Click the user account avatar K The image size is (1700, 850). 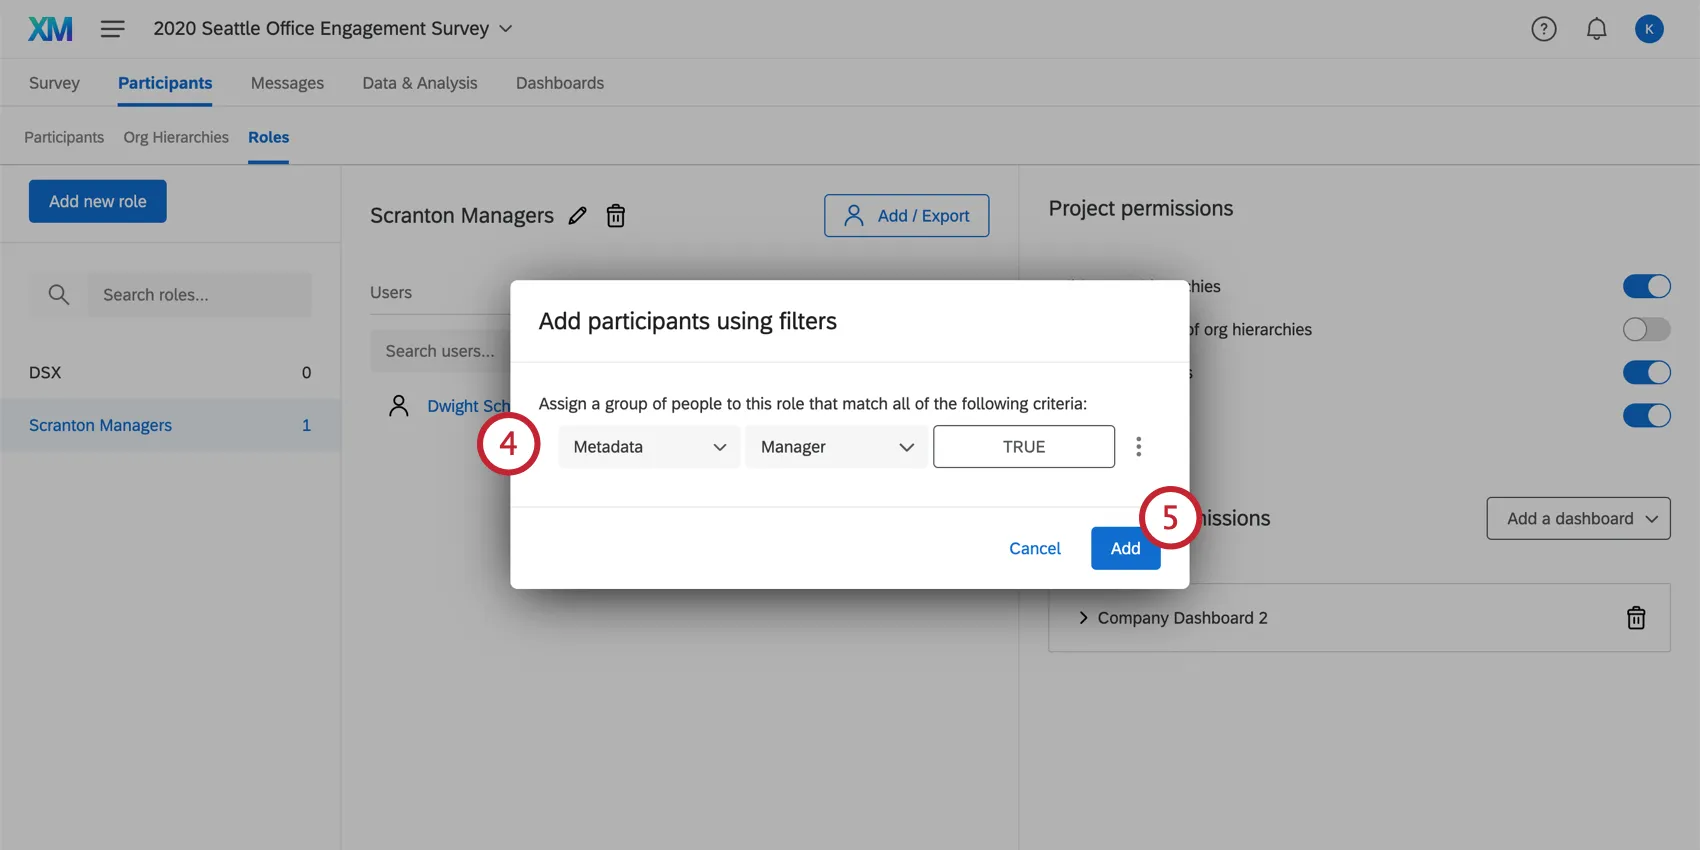click(1649, 29)
